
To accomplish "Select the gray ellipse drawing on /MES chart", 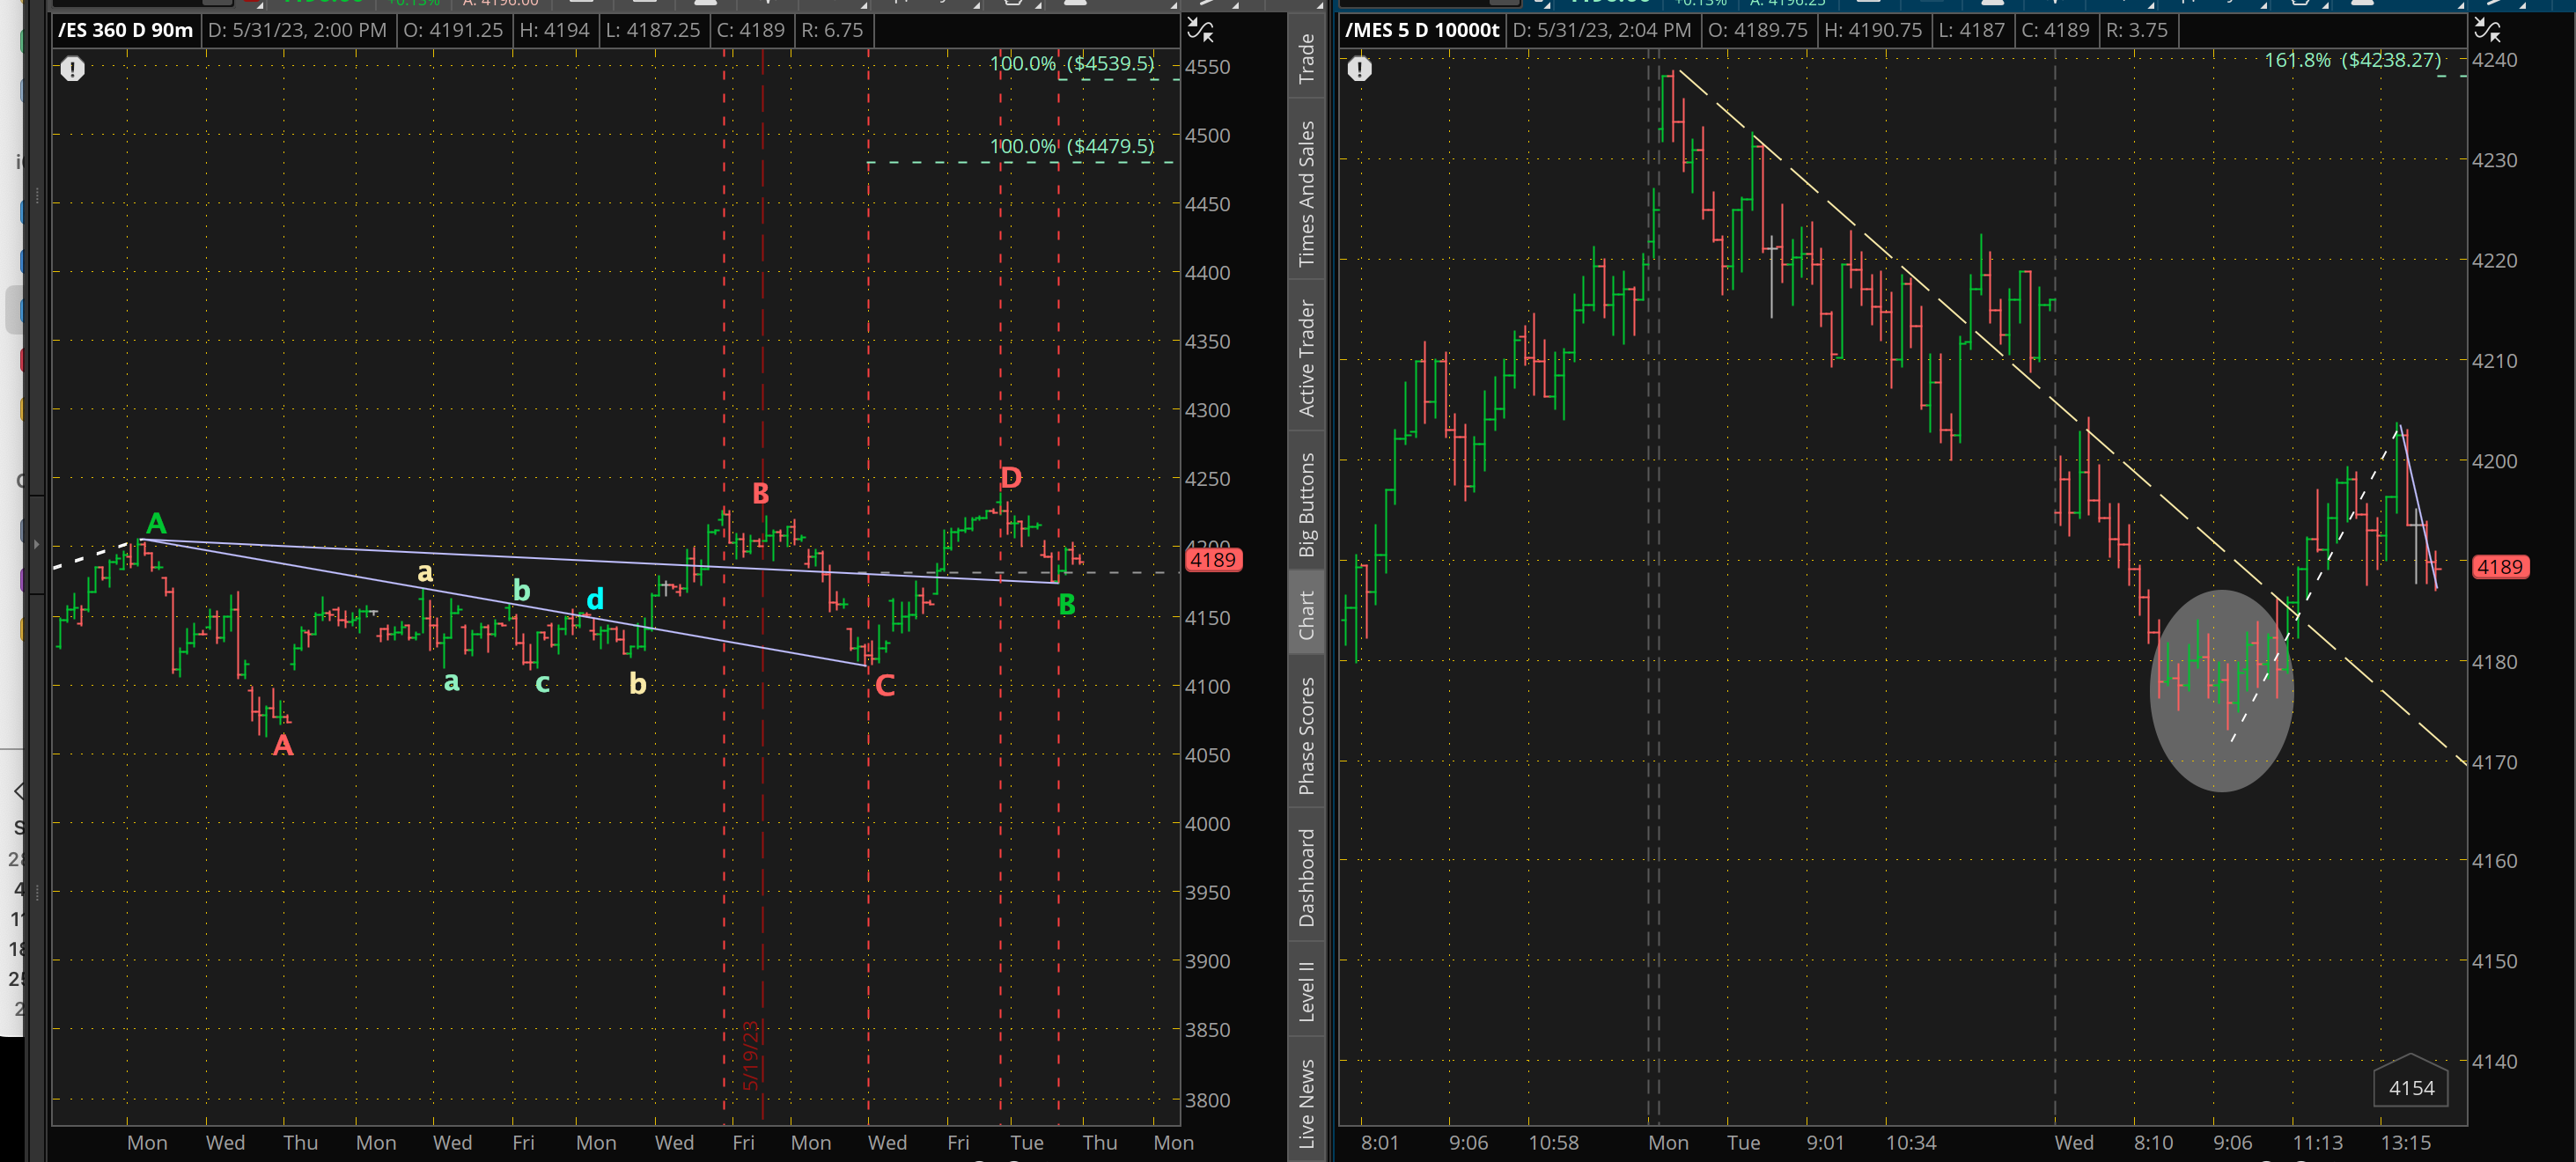I will 2221,691.
